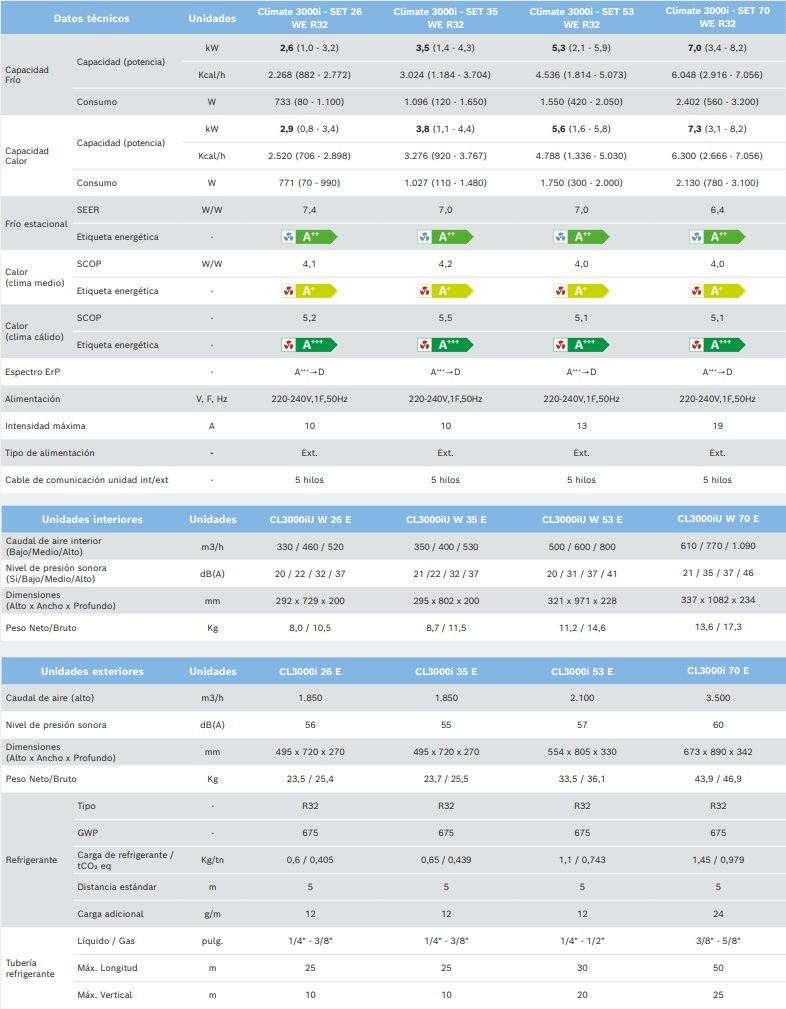Screen dimensions: 786x1009
Task: Select the Máx. Longitud value '30'
Action: pyautogui.click(x=582, y=968)
